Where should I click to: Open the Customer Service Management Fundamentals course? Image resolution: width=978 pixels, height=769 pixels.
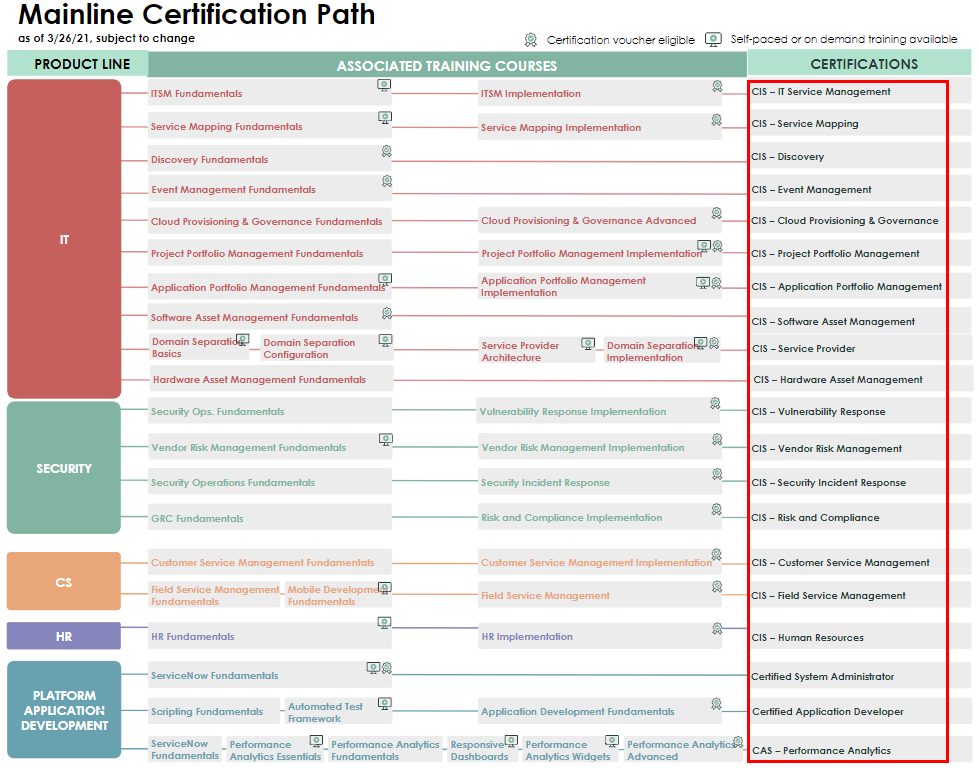(x=262, y=563)
